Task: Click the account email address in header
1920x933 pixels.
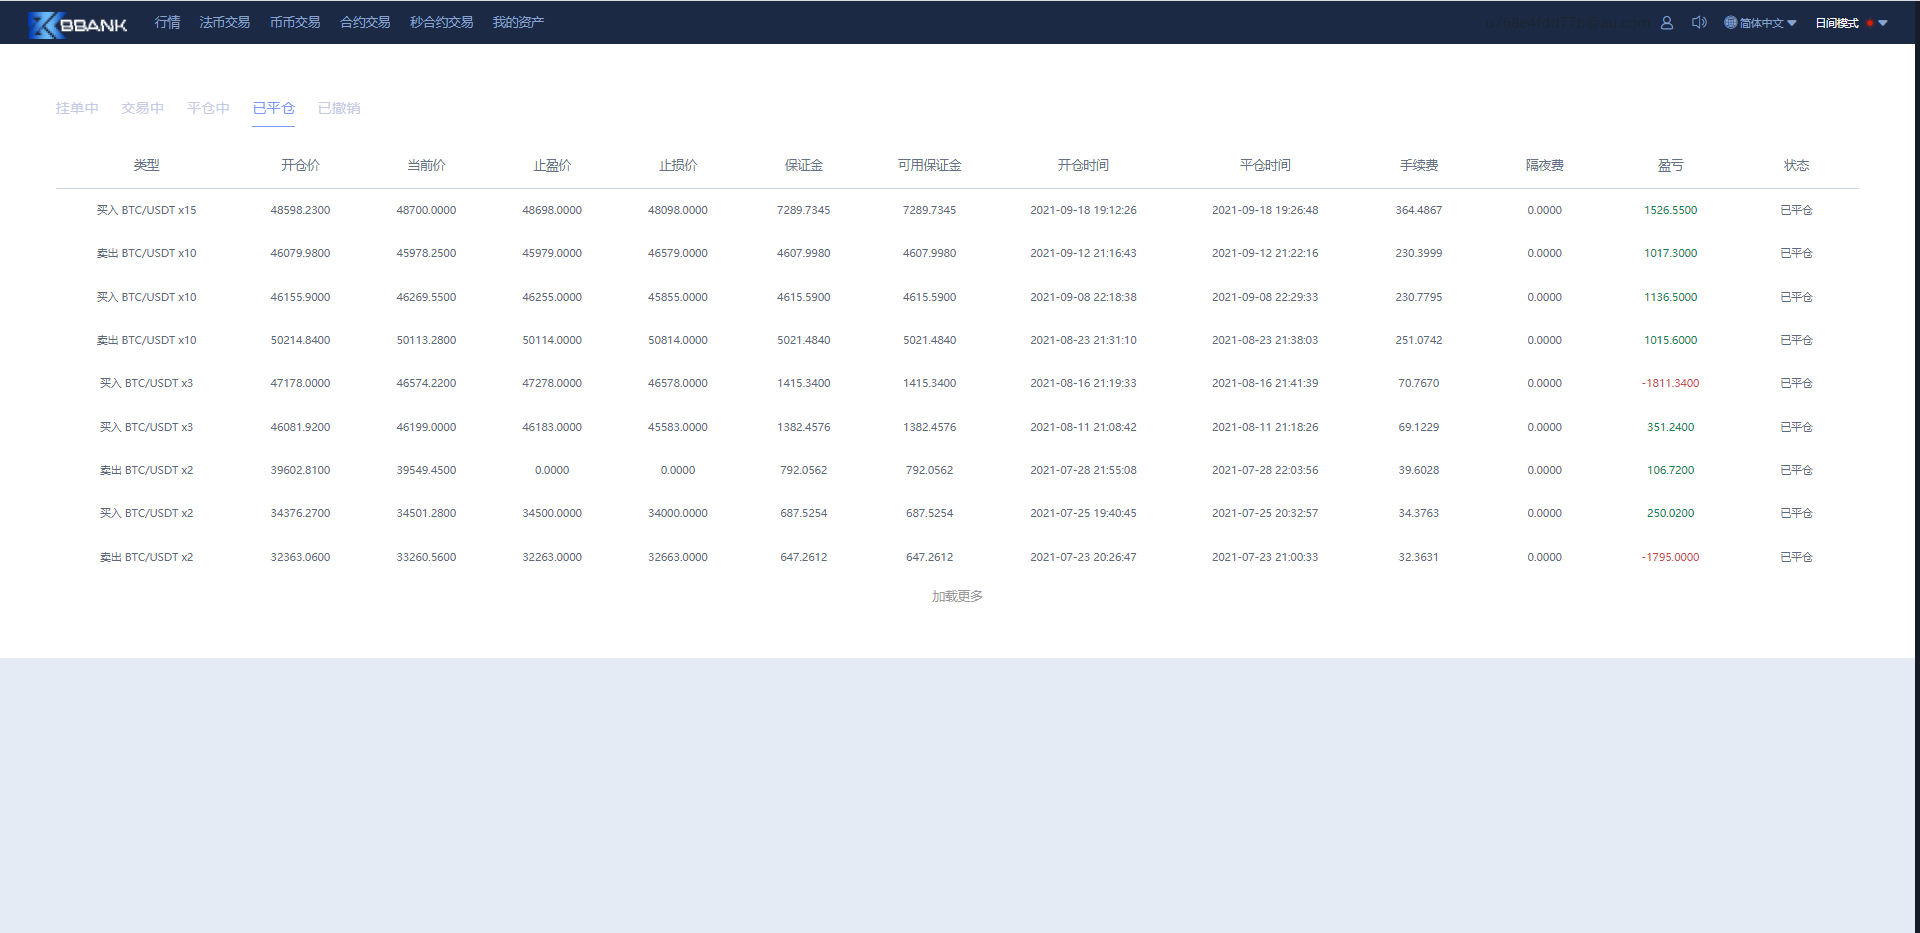Action: [x=1567, y=23]
